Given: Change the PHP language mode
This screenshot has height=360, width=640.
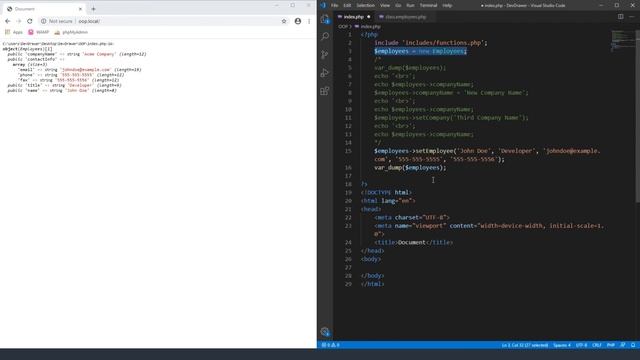Looking at the screenshot, I should pyautogui.click(x=611, y=345).
